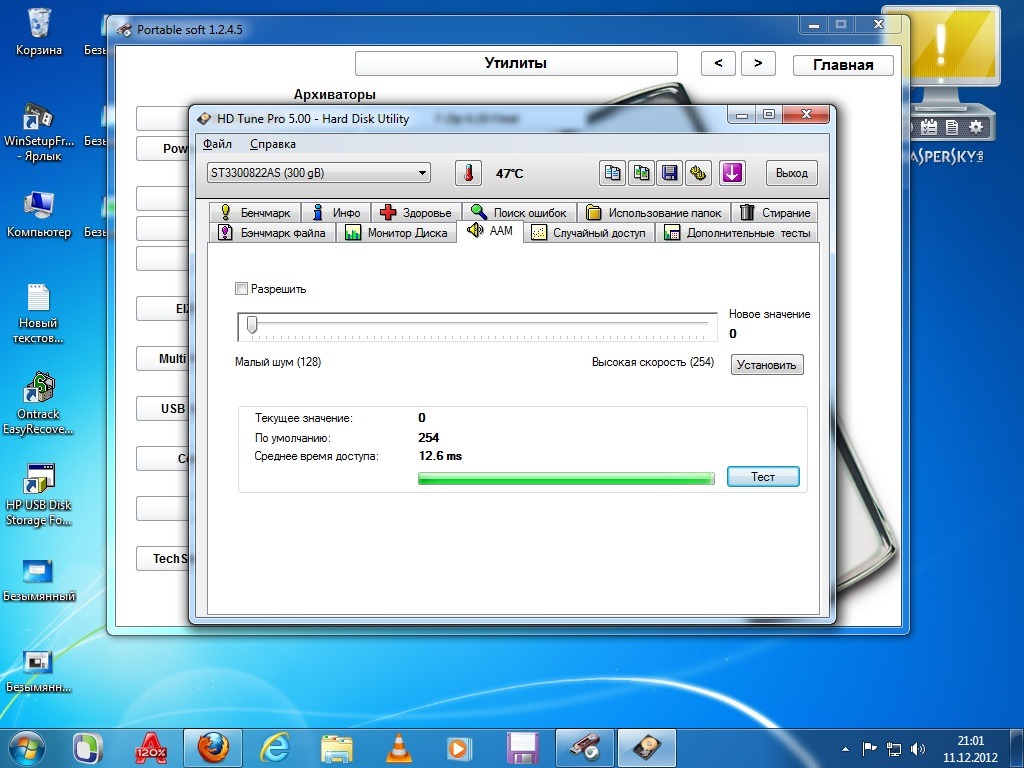Open the Безымянный image file with the blue thumbnail
This screenshot has height=768, width=1024.
(x=38, y=580)
